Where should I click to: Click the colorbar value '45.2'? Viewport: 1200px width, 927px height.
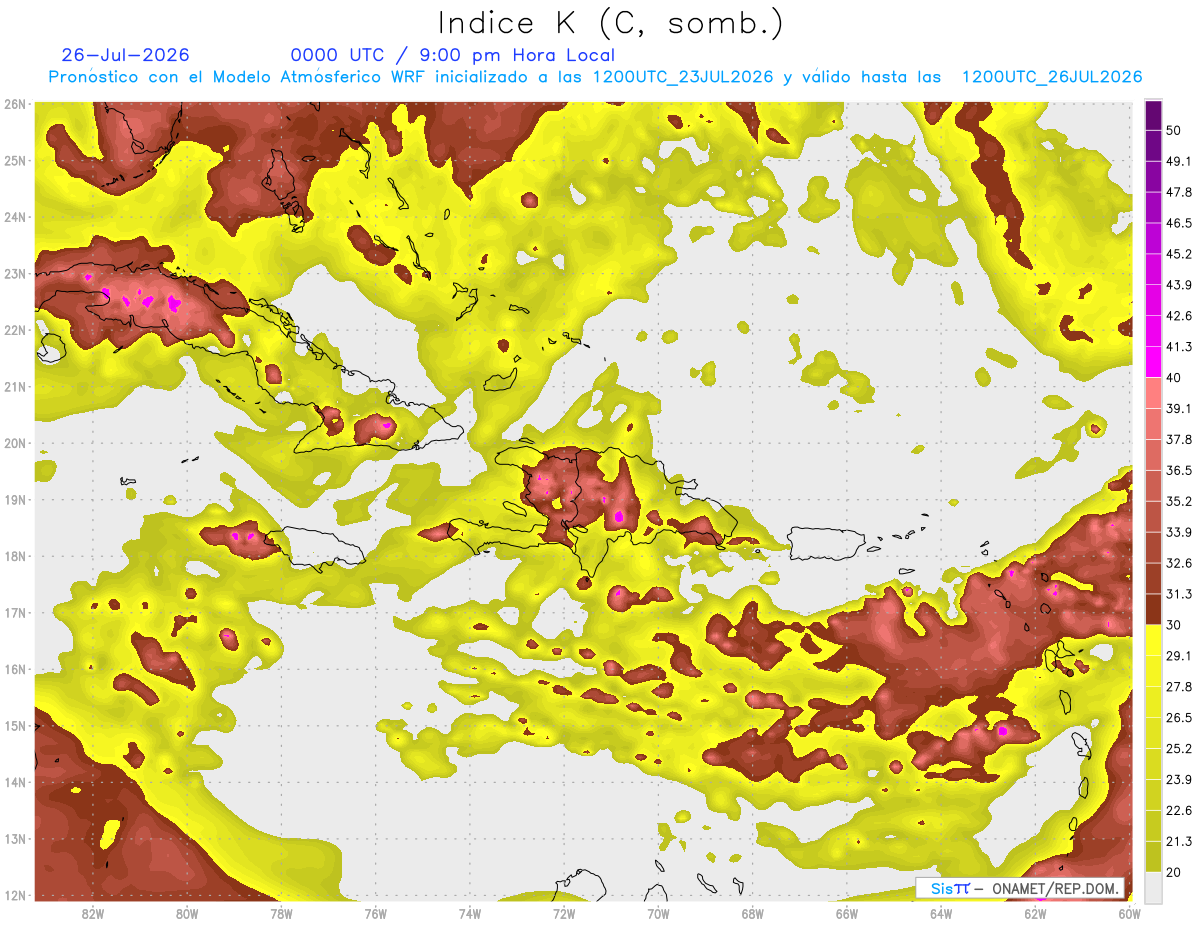pos(1179,254)
